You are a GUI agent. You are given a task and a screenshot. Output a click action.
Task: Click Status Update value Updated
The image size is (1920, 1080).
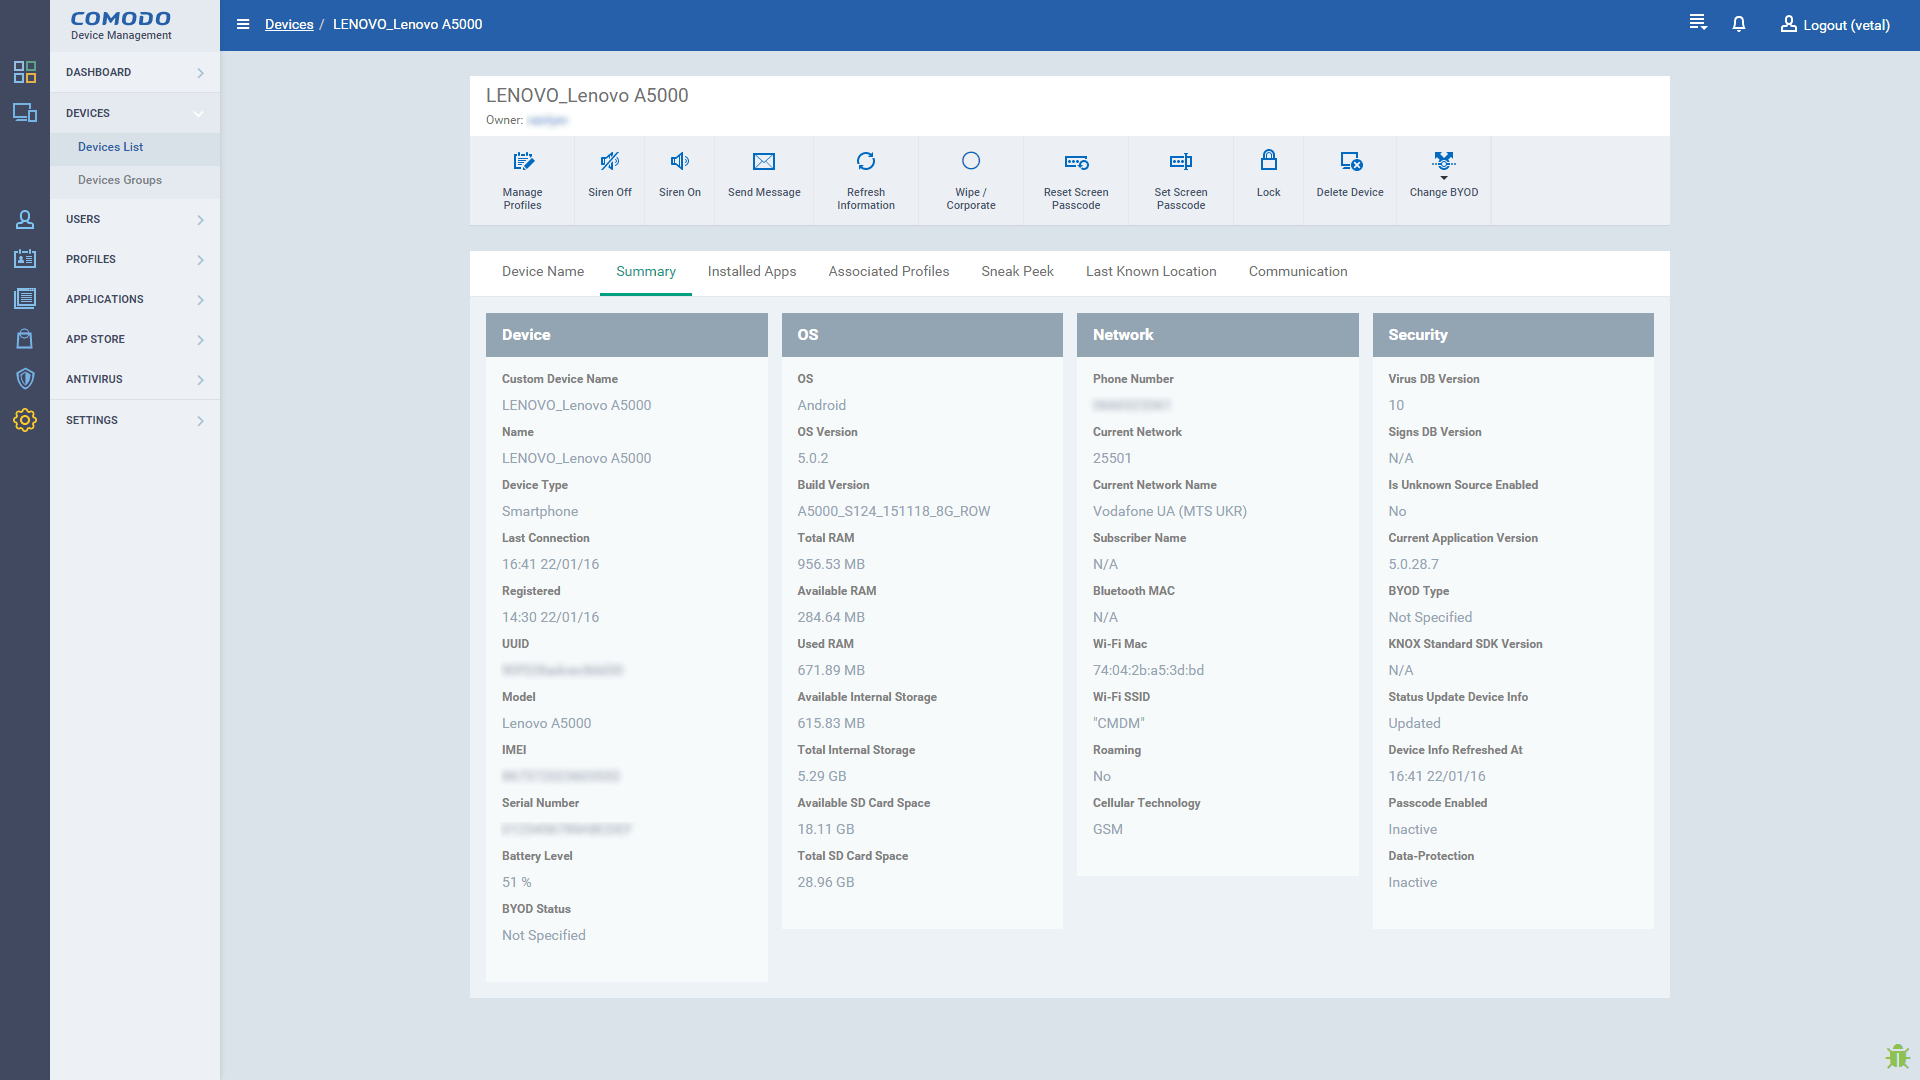pos(1414,723)
